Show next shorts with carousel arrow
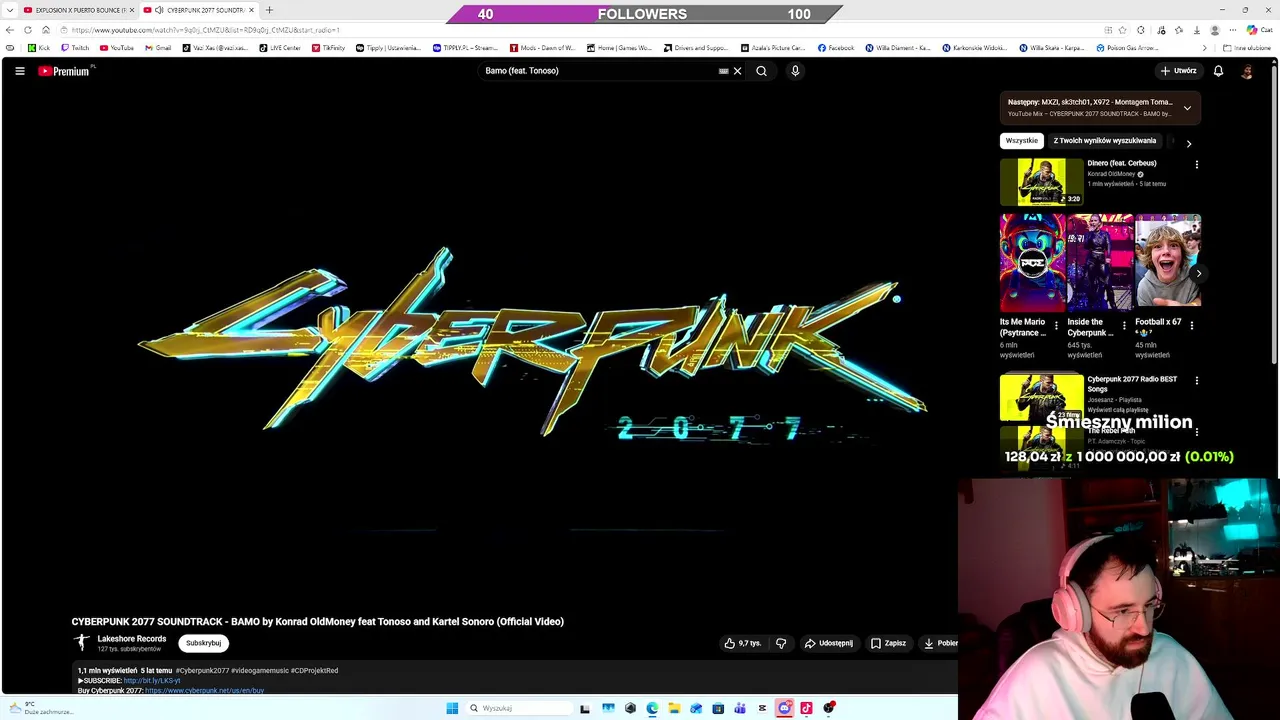 point(1198,273)
